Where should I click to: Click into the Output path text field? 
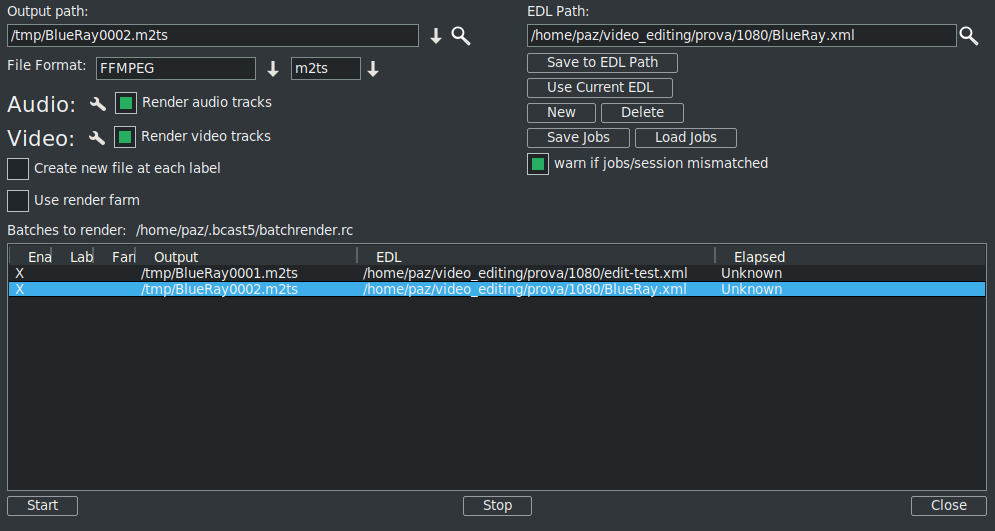point(212,36)
